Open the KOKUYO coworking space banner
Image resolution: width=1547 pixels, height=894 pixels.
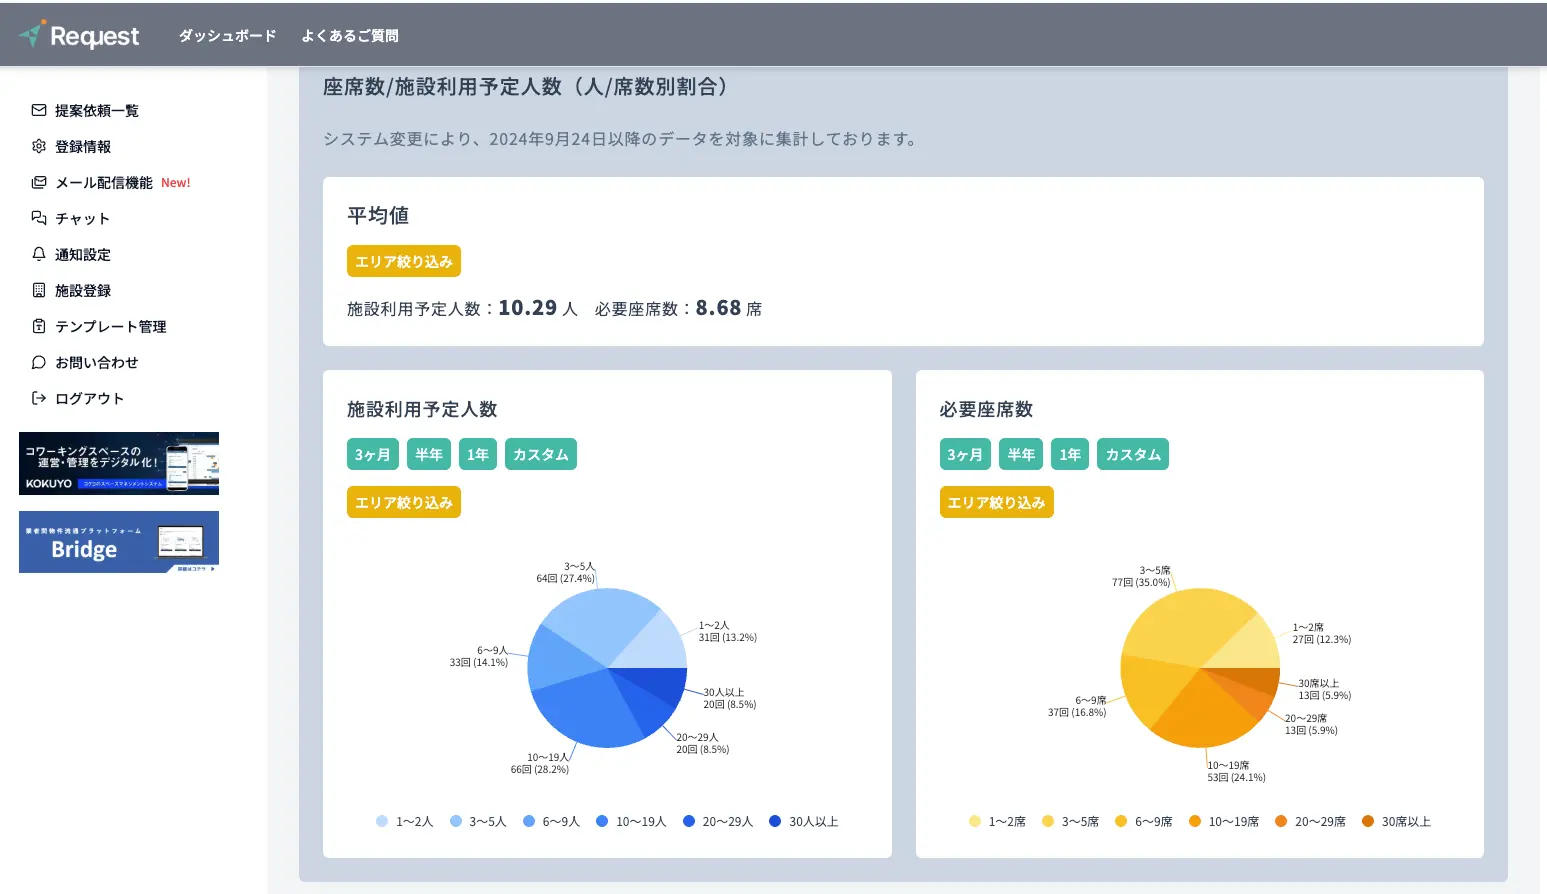(x=119, y=463)
